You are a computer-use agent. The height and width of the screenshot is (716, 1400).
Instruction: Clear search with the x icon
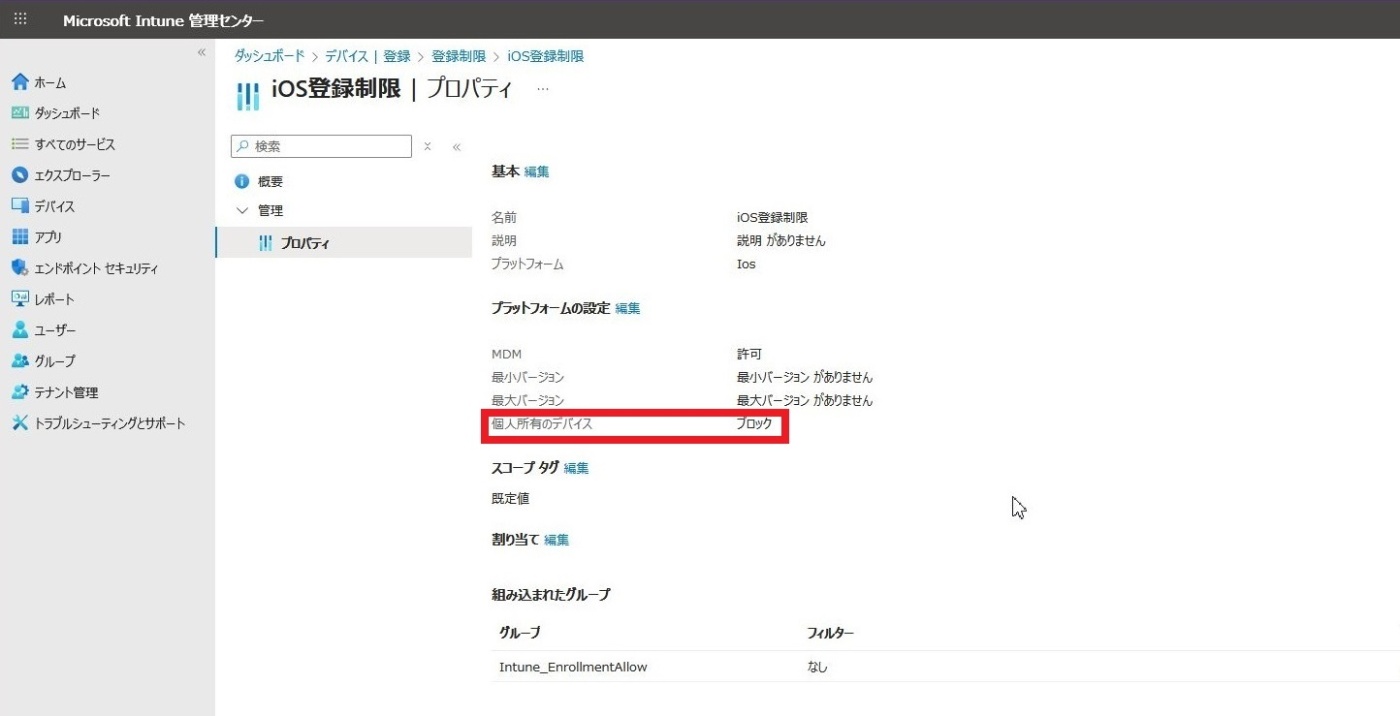[x=427, y=146]
